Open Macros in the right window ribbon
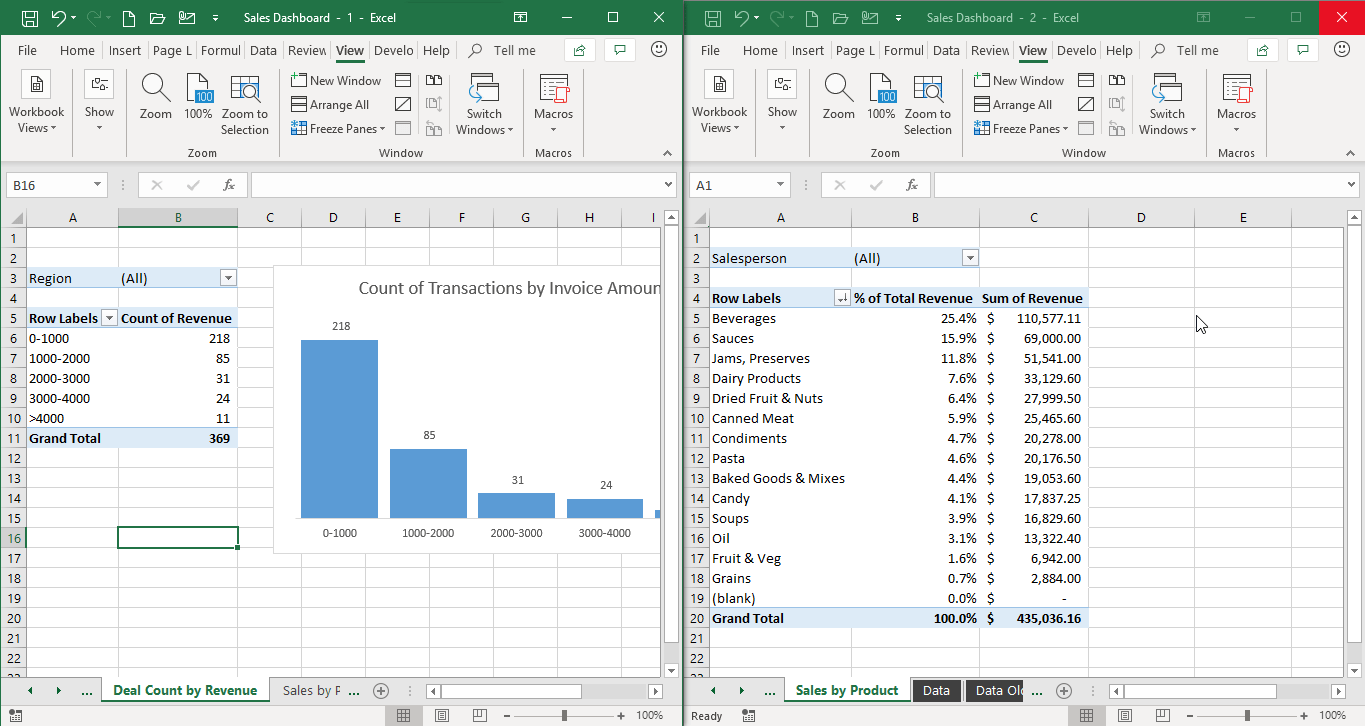This screenshot has width=1365, height=726. click(x=1236, y=104)
